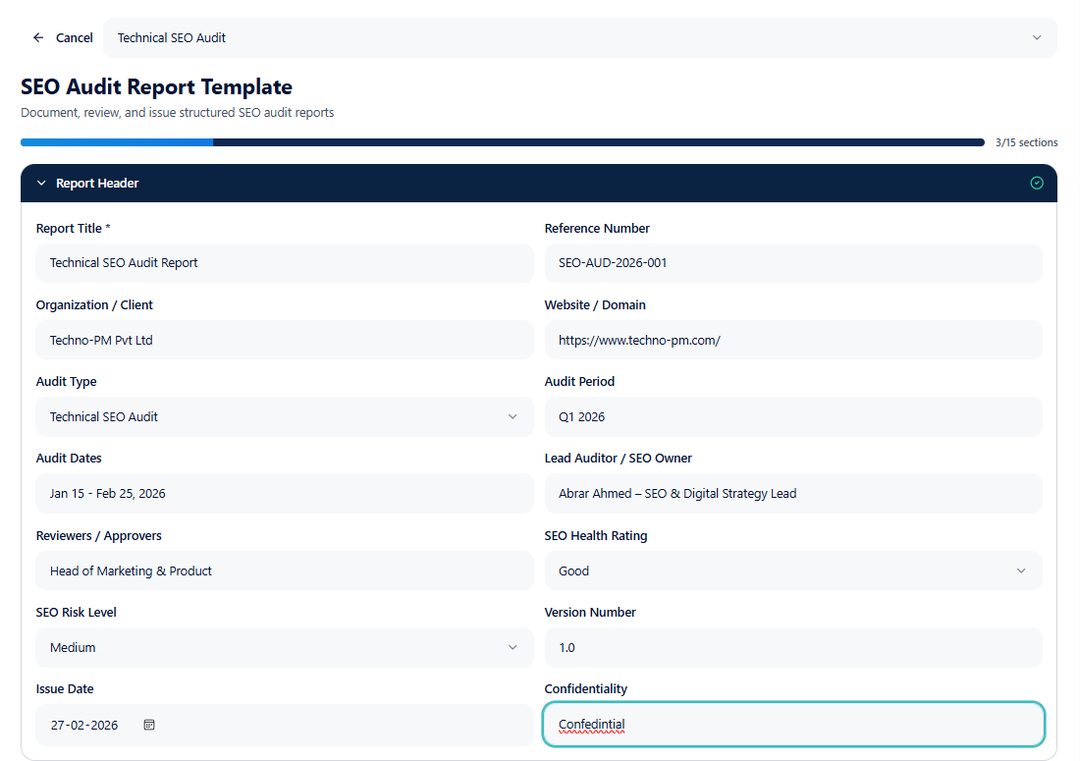
Task: Click the Report Title * label
Action: [x=73, y=229]
